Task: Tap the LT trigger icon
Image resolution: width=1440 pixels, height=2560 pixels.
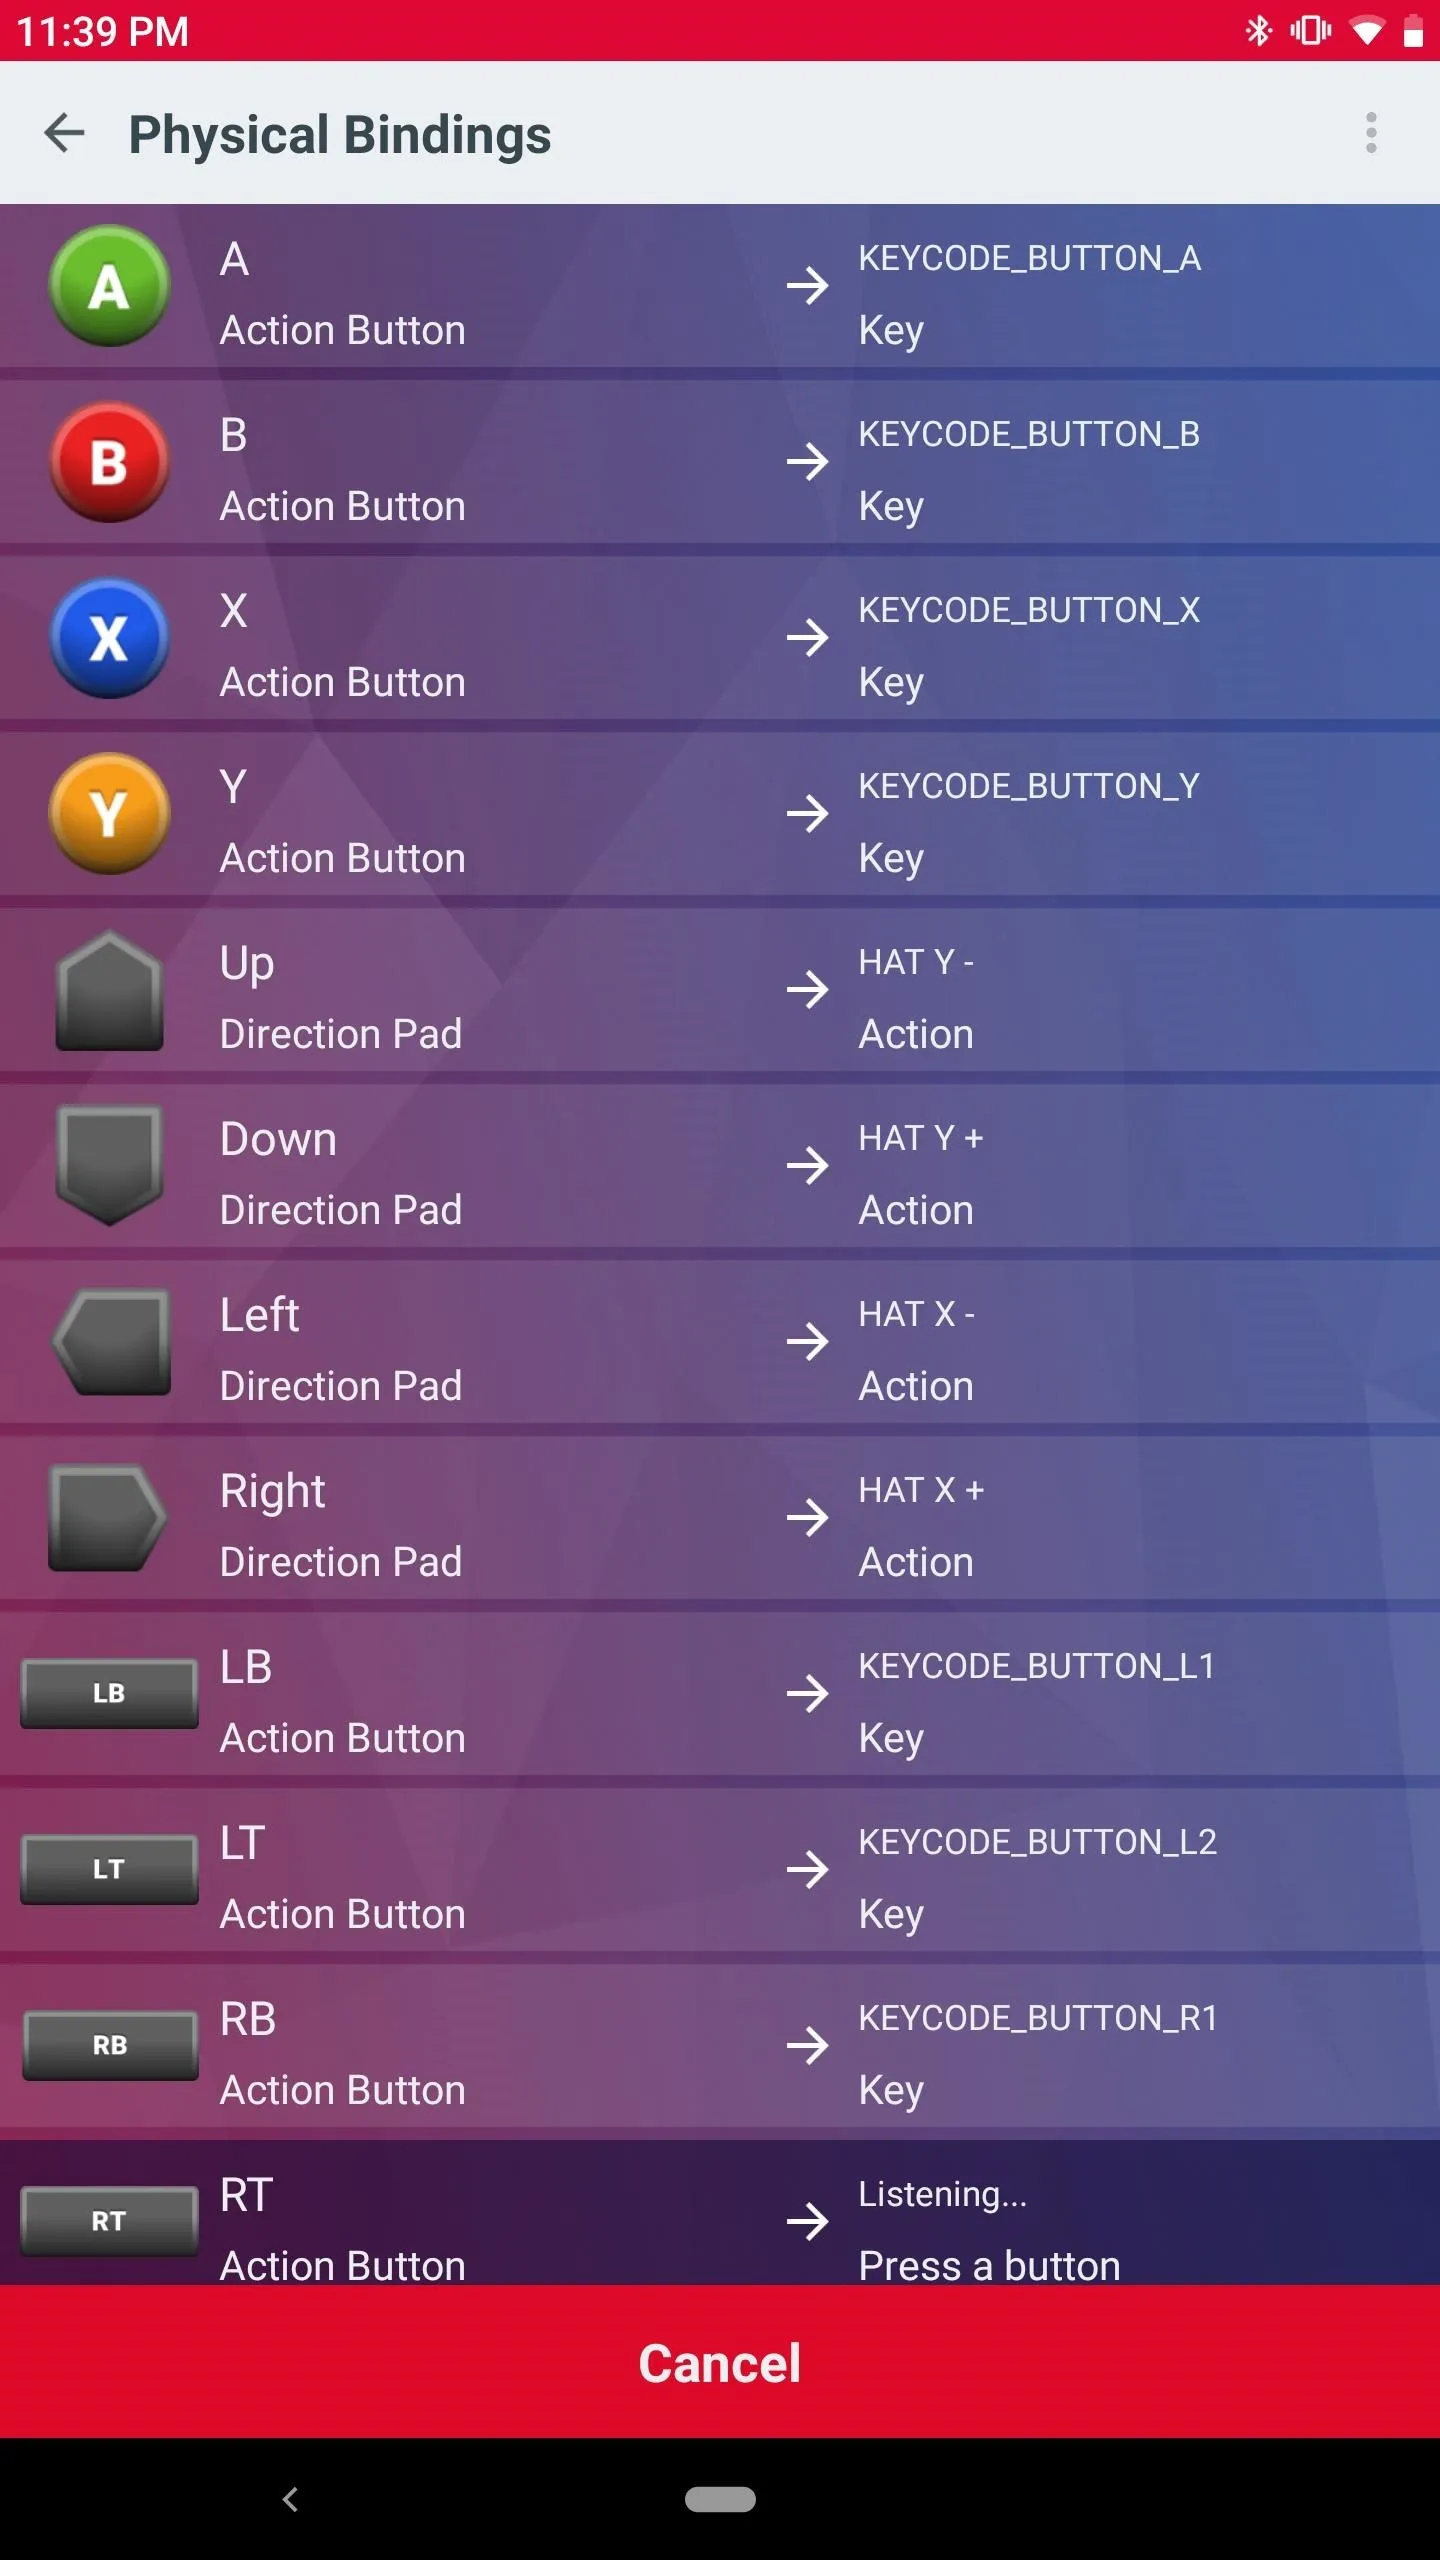Action: point(109,1870)
